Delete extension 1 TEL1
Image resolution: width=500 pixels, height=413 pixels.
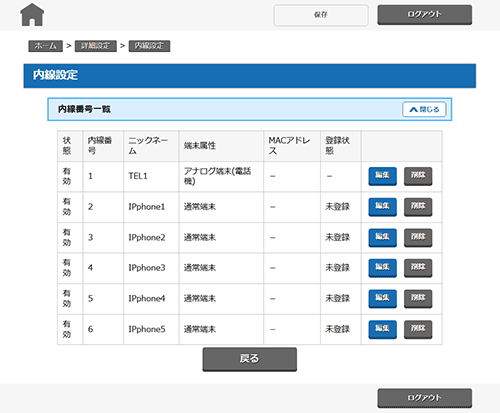click(x=418, y=176)
